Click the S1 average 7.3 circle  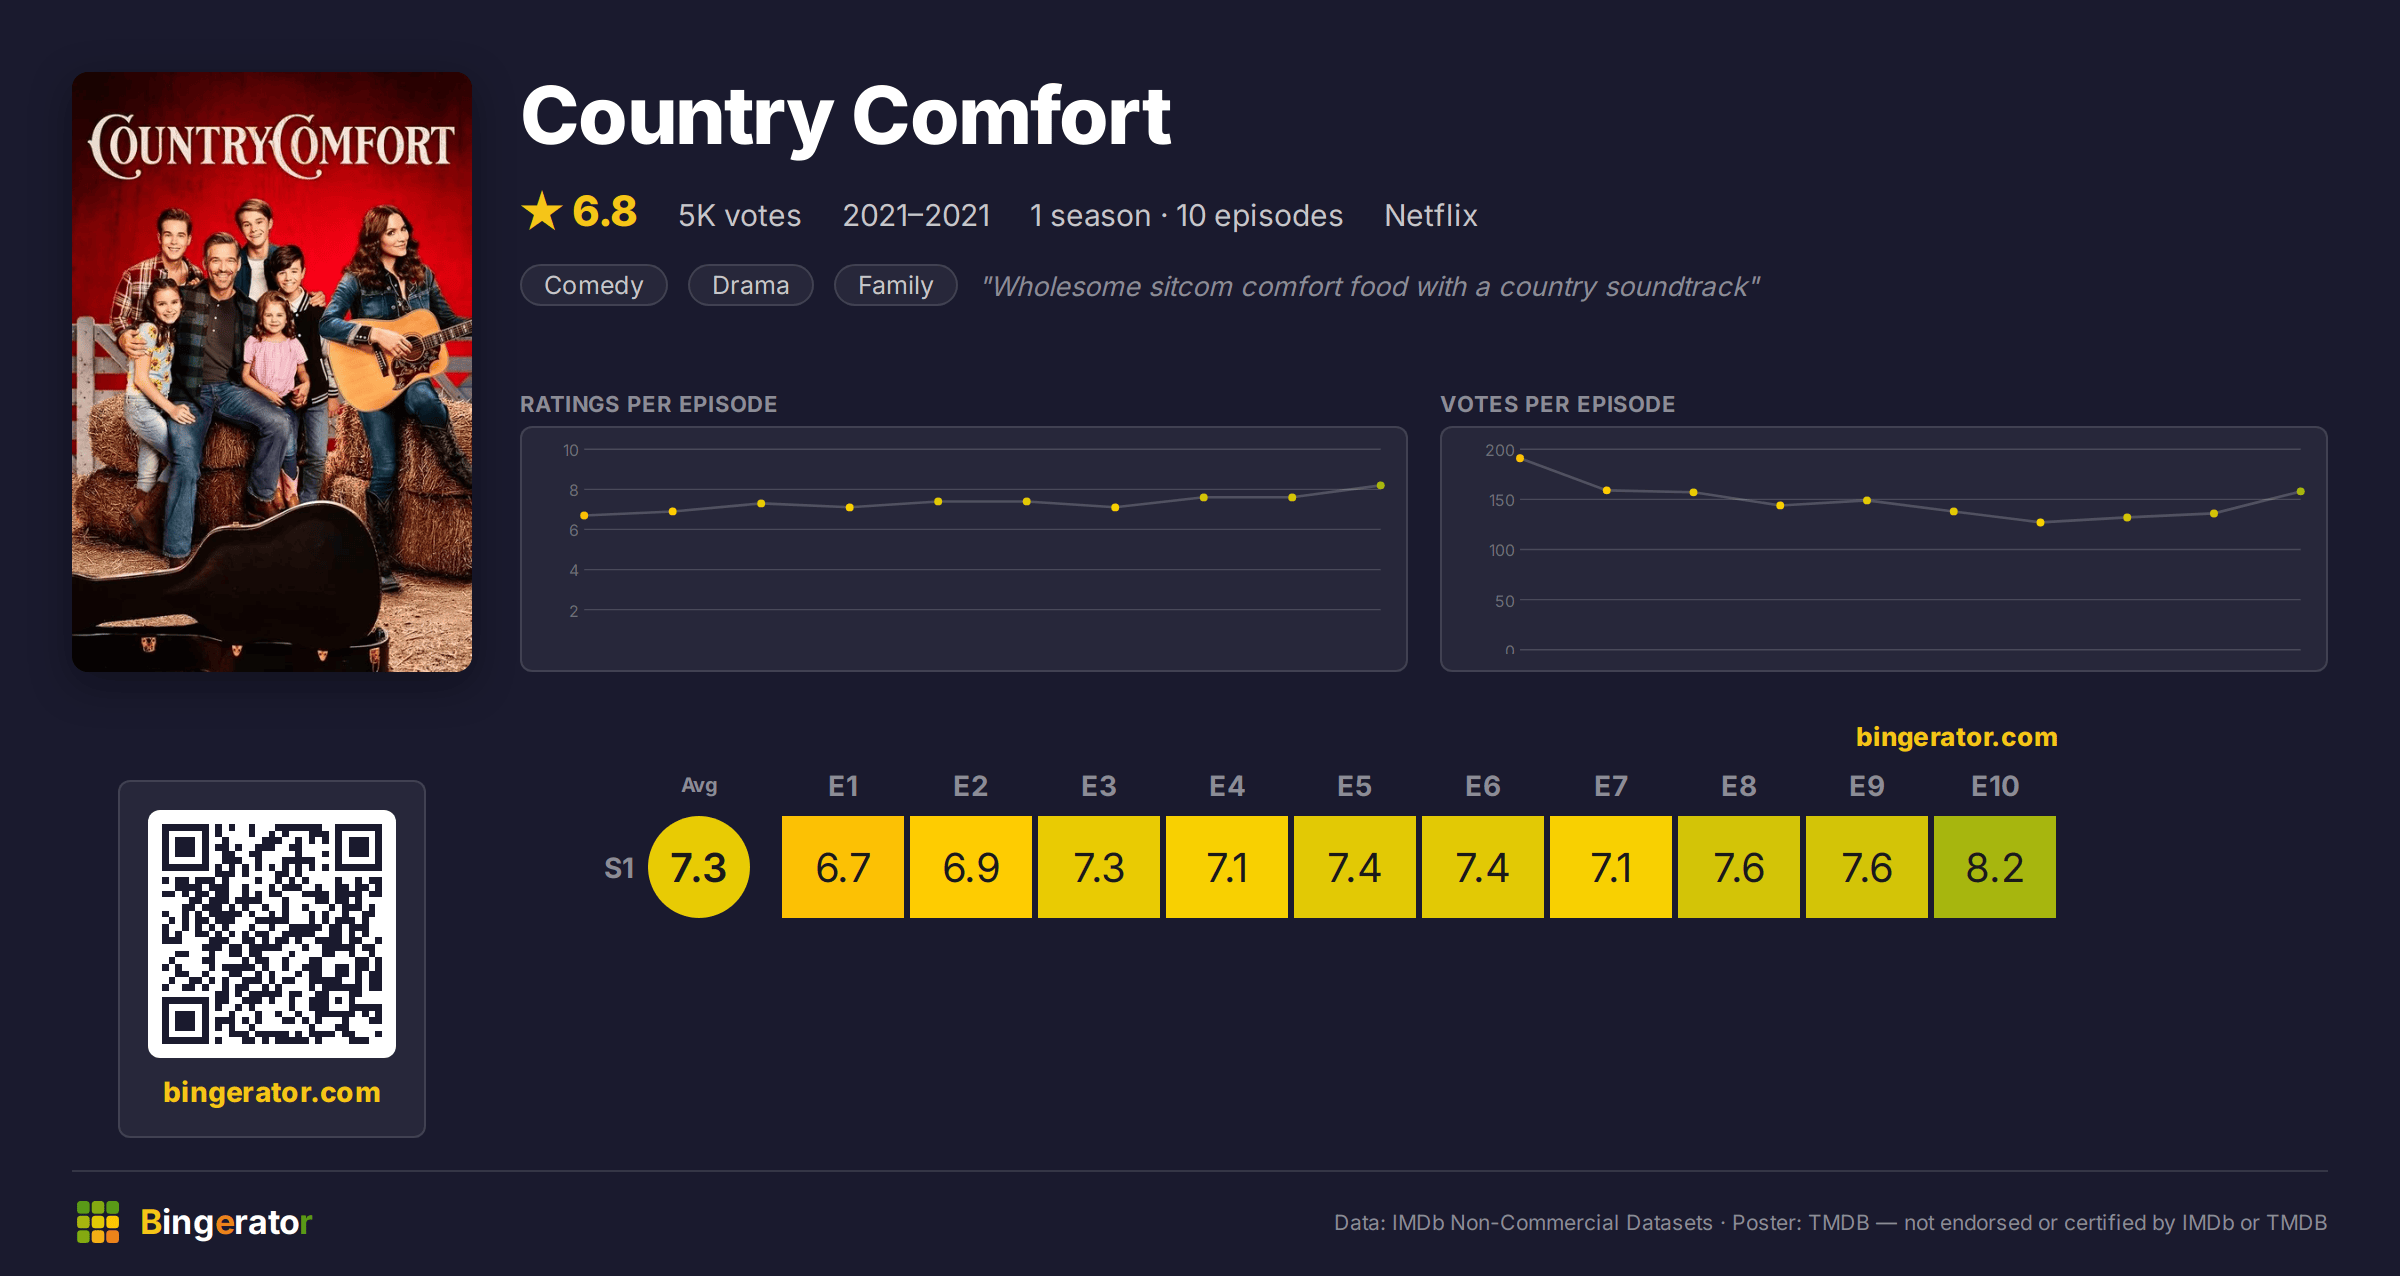[x=699, y=867]
